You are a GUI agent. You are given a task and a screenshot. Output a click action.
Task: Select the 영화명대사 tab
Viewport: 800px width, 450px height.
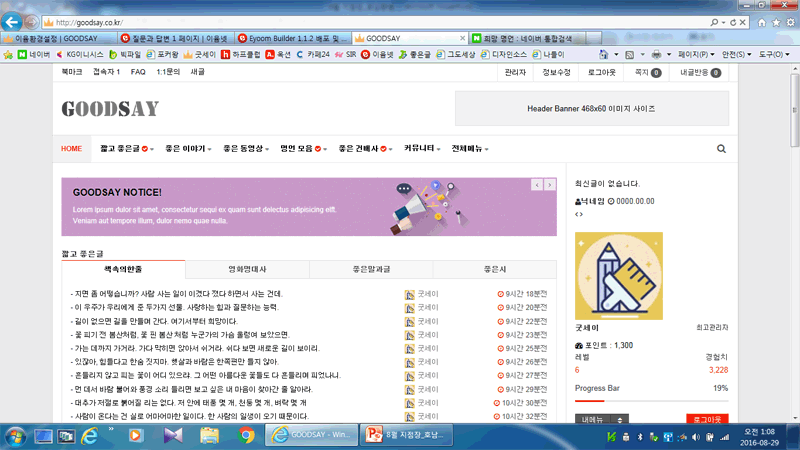(x=247, y=269)
